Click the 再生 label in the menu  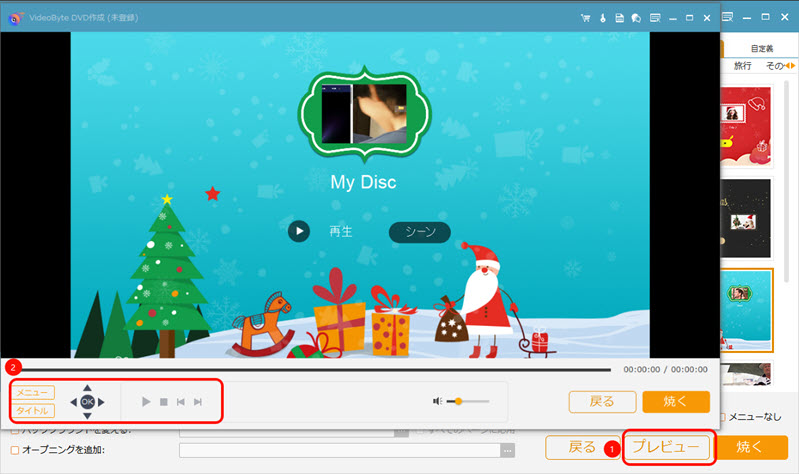(x=340, y=231)
